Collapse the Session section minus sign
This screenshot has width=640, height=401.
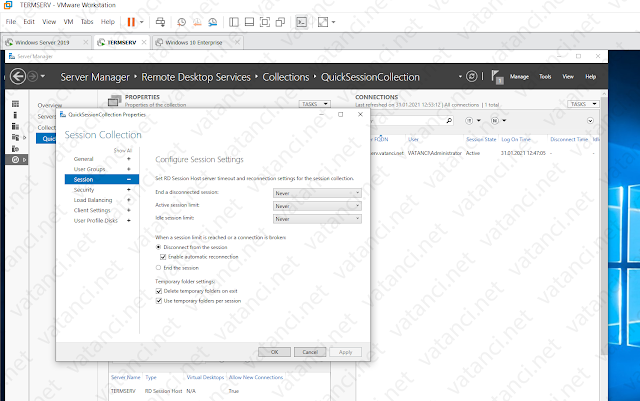pyautogui.click(x=129, y=180)
